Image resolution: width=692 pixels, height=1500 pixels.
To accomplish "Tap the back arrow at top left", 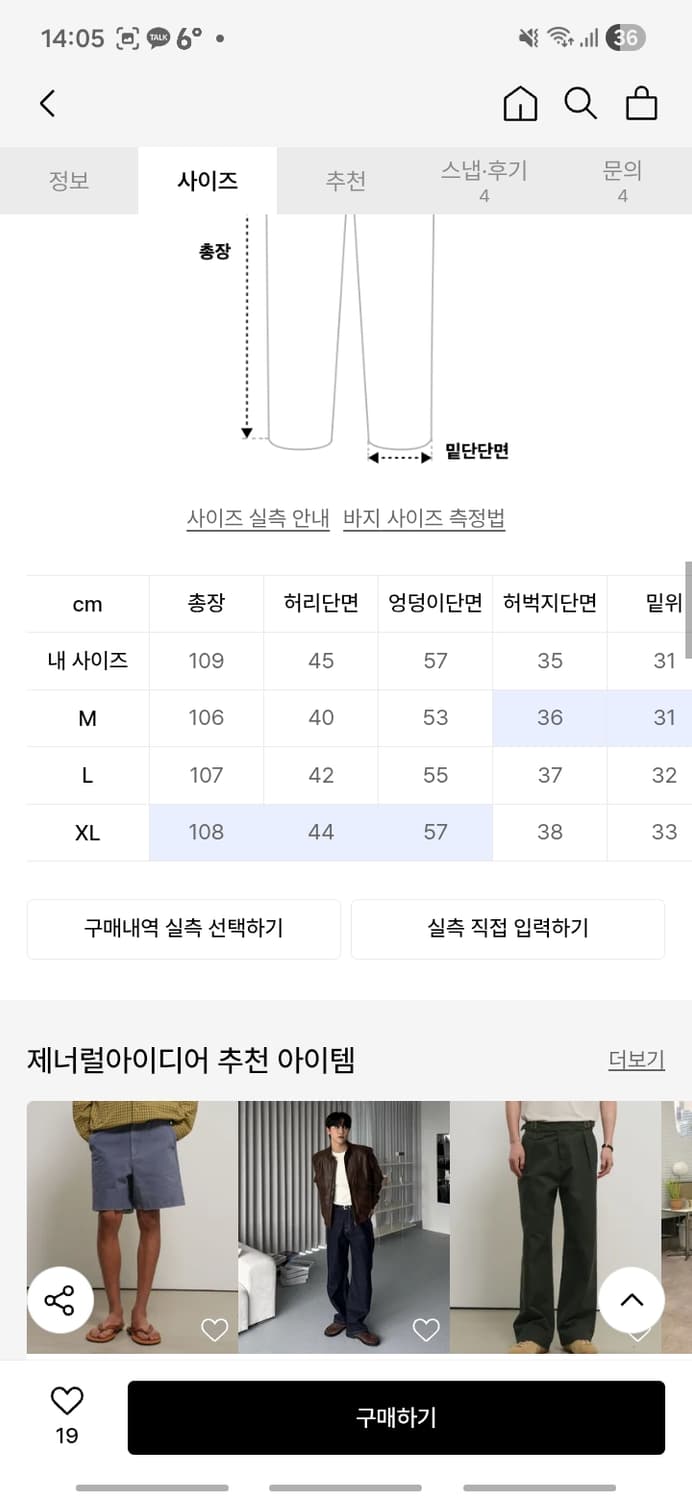I will tap(47, 103).
